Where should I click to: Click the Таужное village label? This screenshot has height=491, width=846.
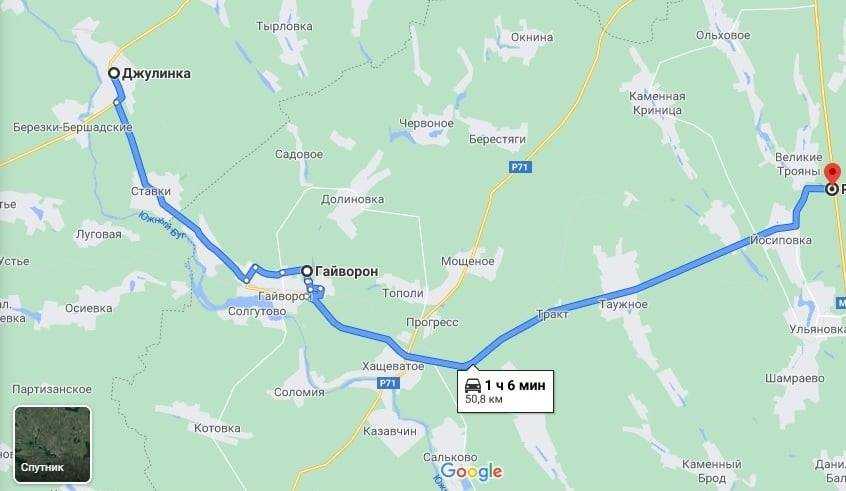[623, 304]
